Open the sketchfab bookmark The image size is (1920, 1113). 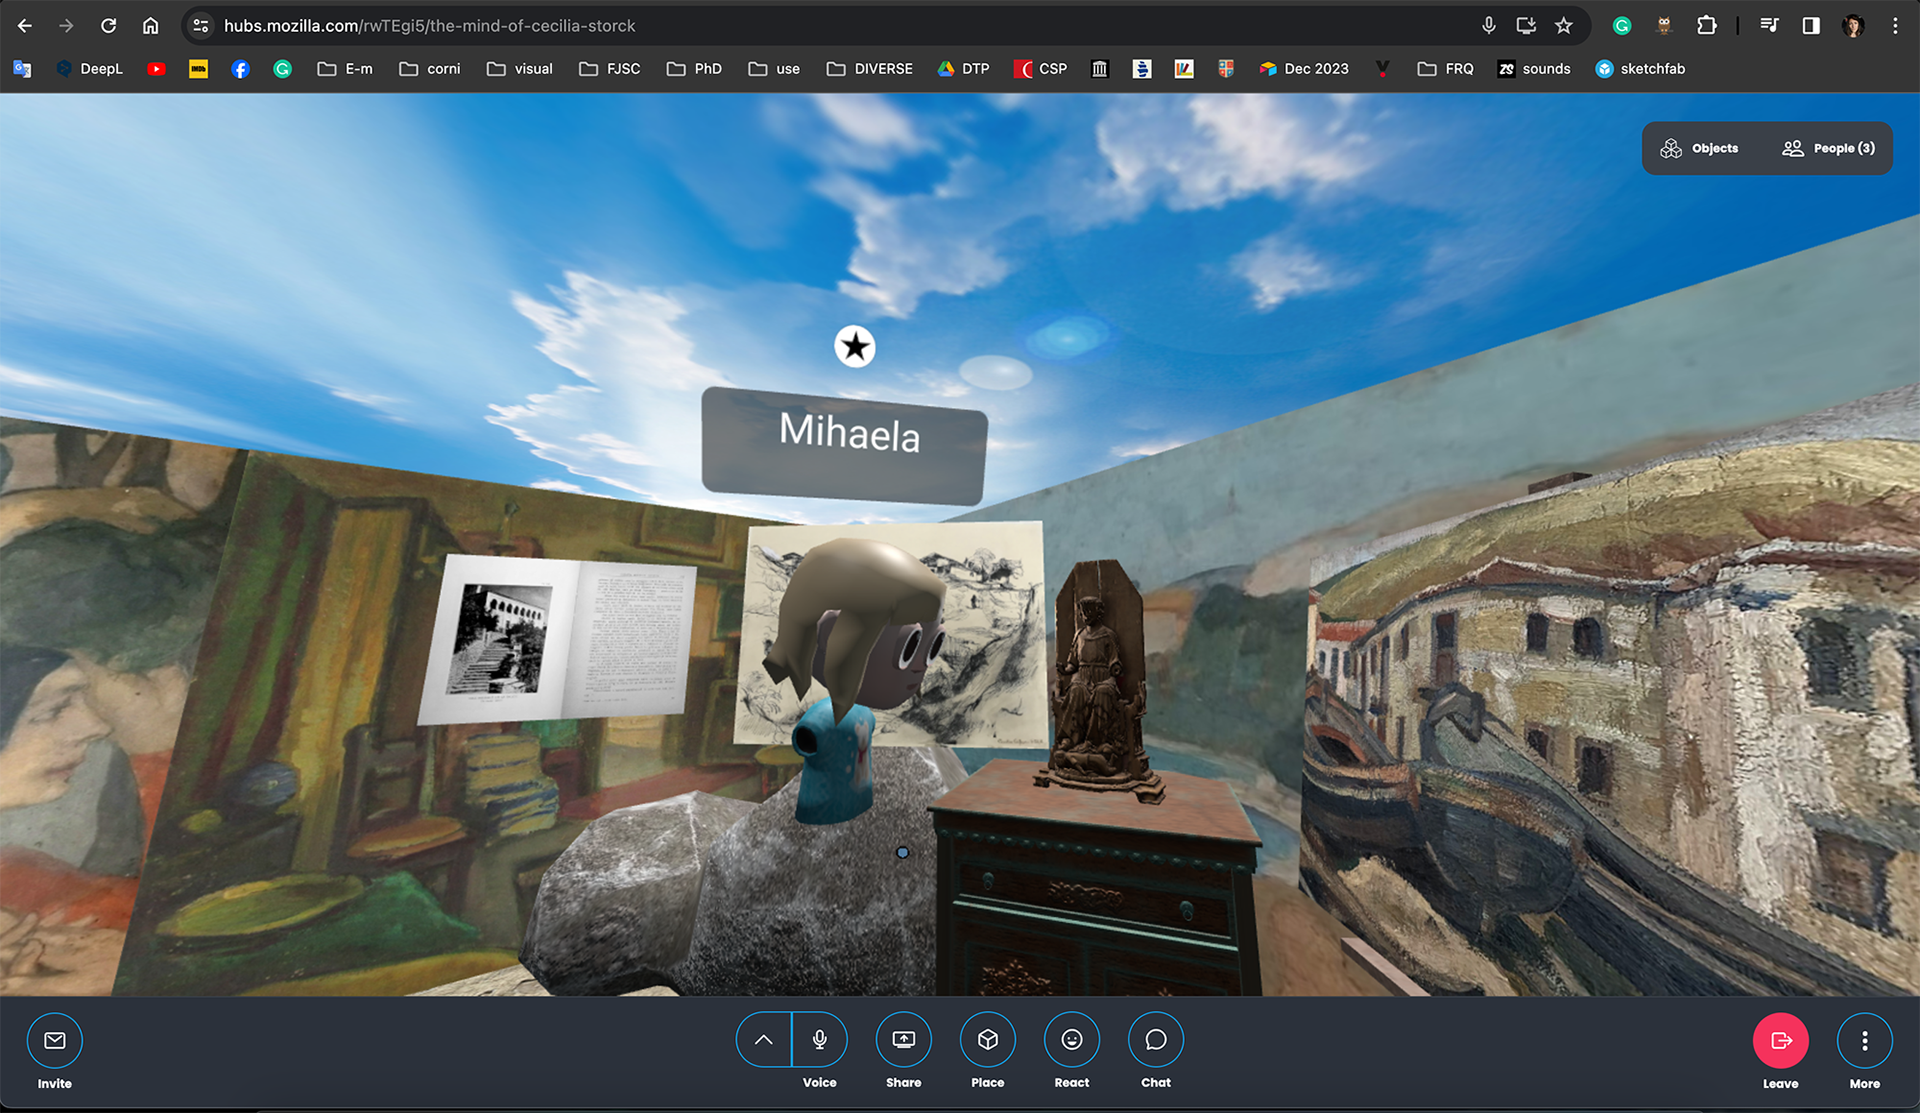click(1640, 69)
